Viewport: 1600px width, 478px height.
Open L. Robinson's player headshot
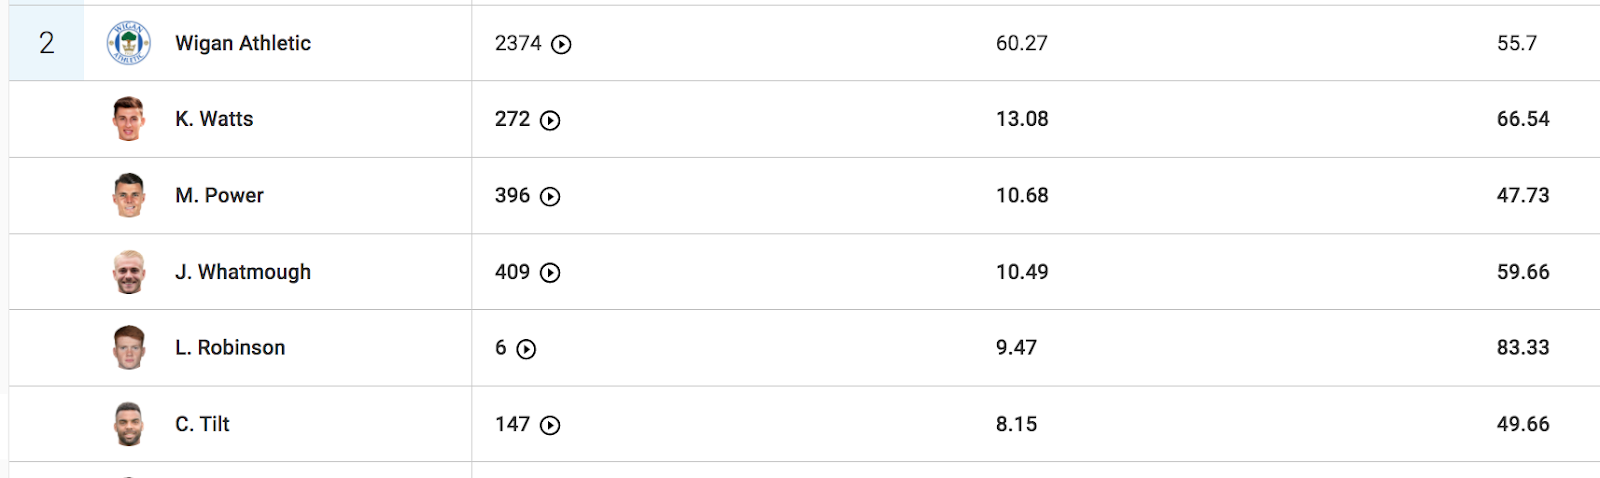pos(129,348)
